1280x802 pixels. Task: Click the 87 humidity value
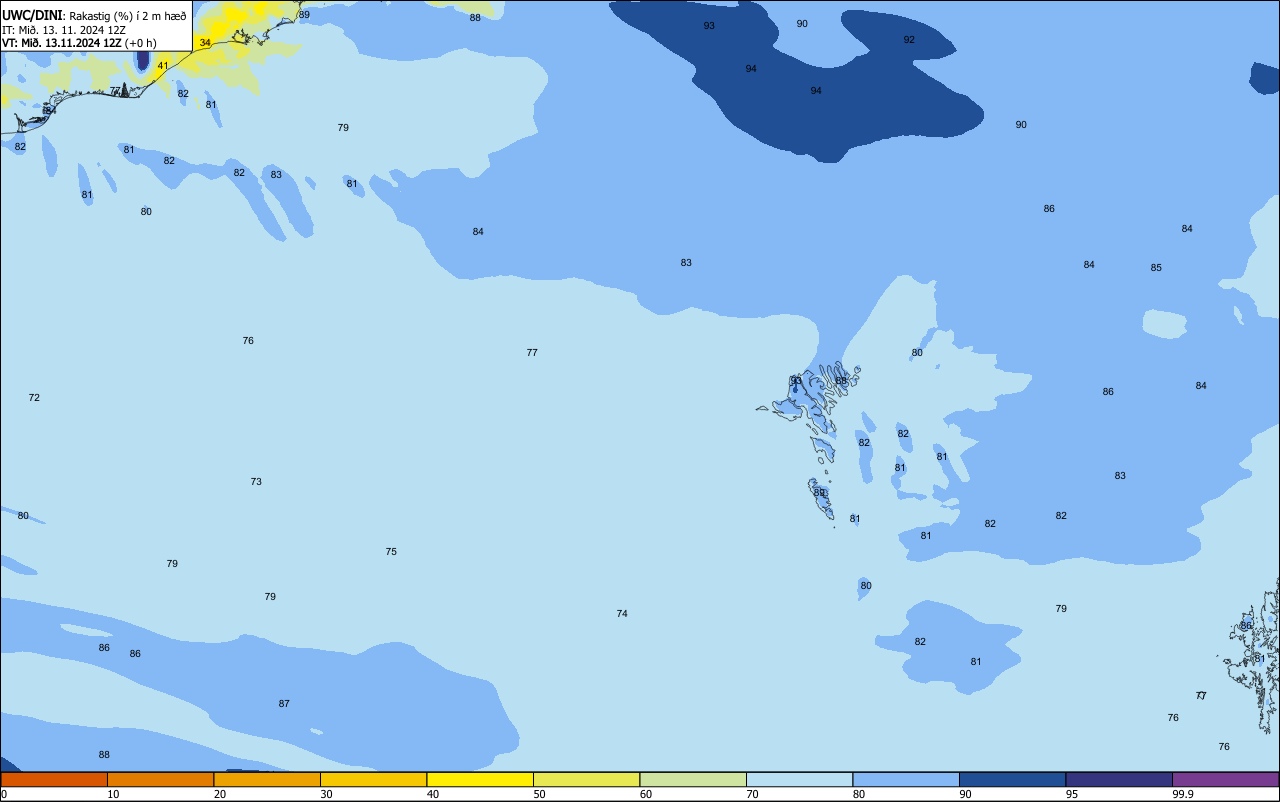(284, 703)
